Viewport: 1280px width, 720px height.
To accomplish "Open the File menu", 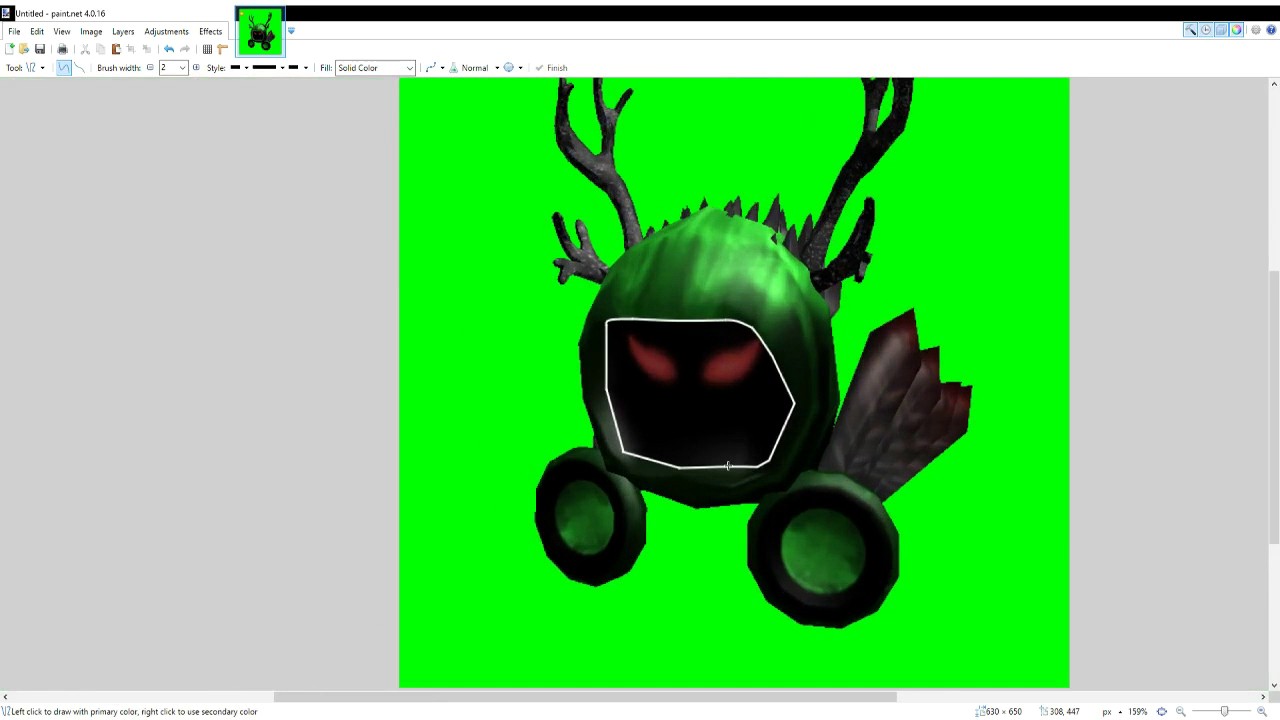I will coord(14,31).
